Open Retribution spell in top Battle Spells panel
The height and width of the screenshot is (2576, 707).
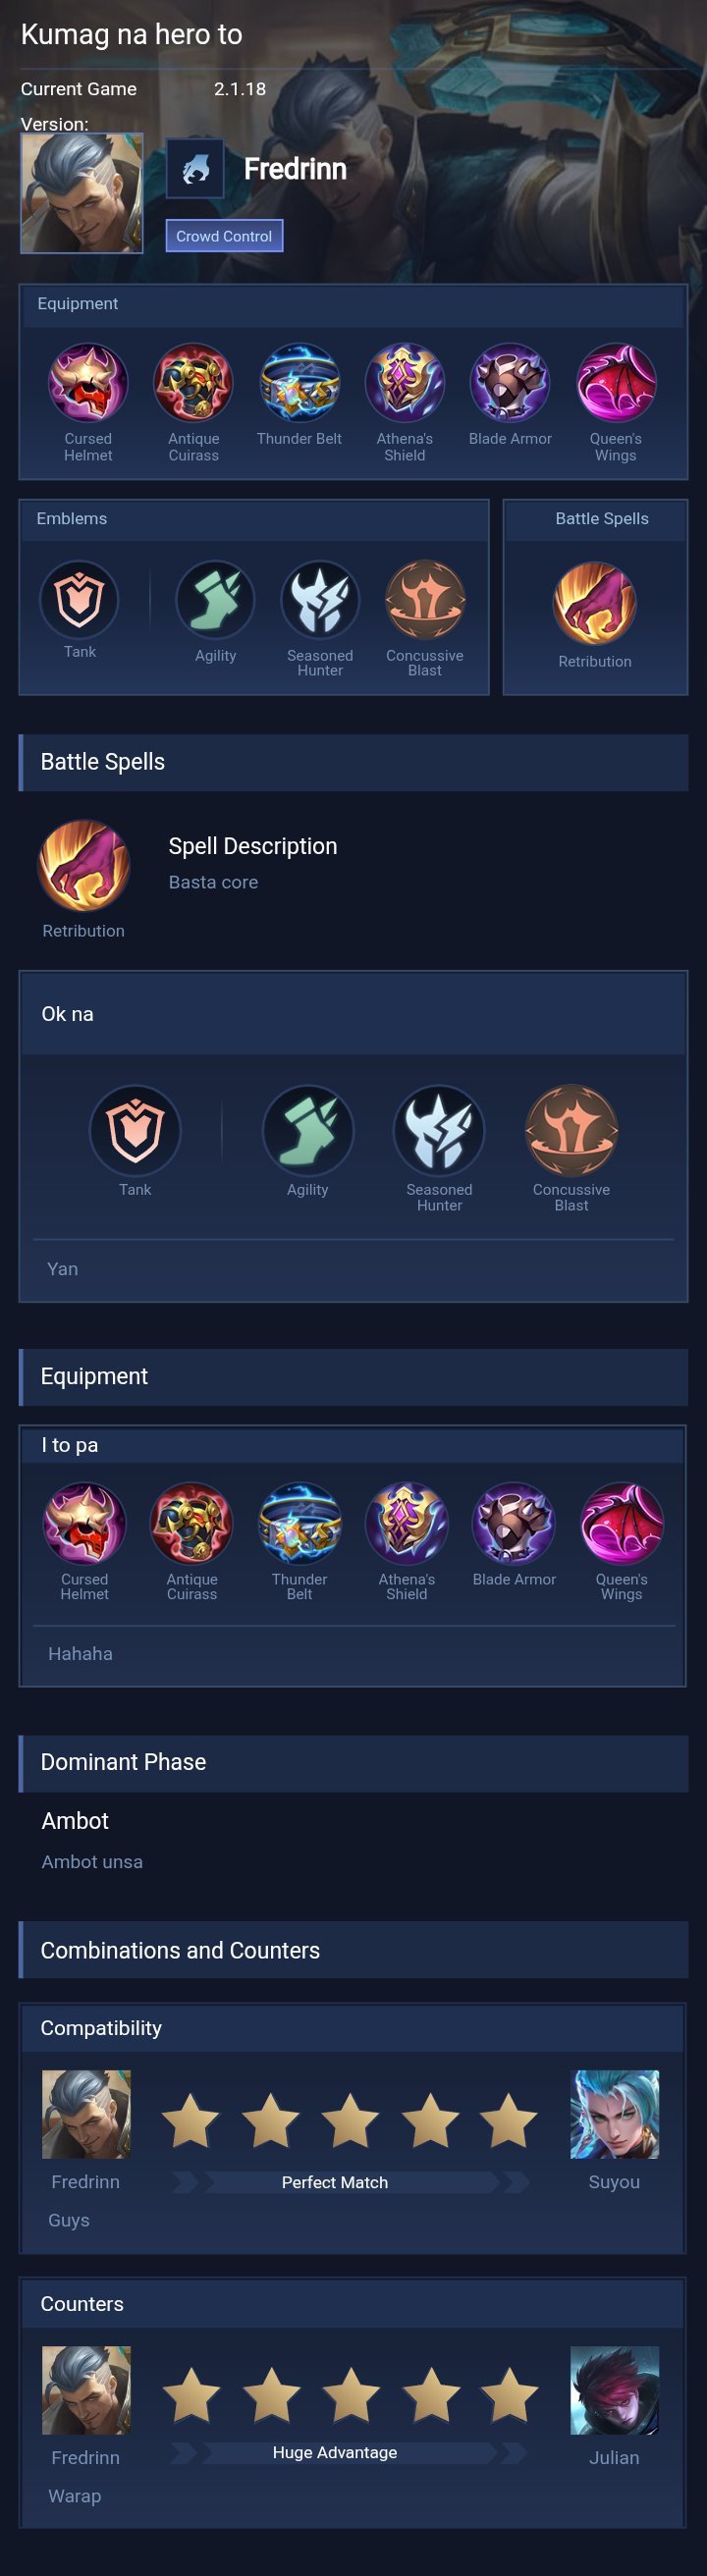tap(595, 603)
